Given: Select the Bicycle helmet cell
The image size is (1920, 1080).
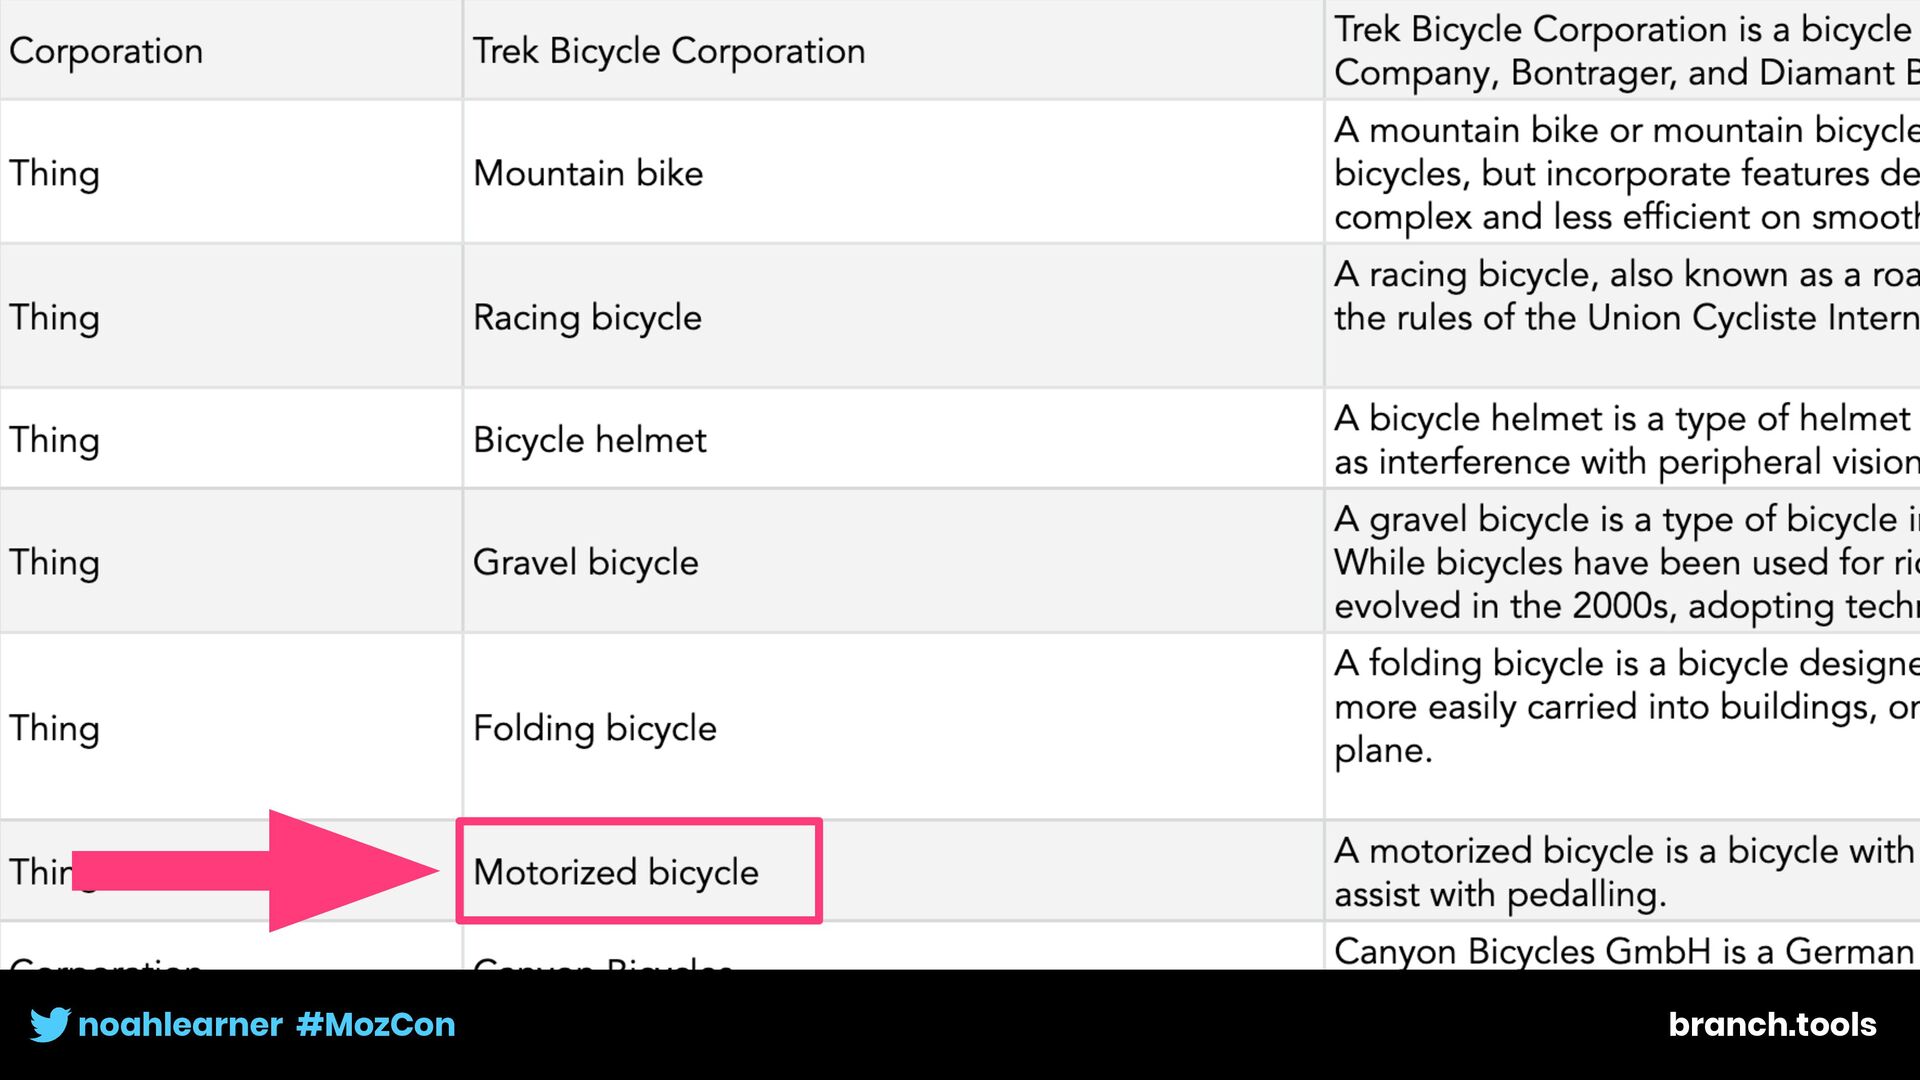Looking at the screenshot, I should (893, 439).
